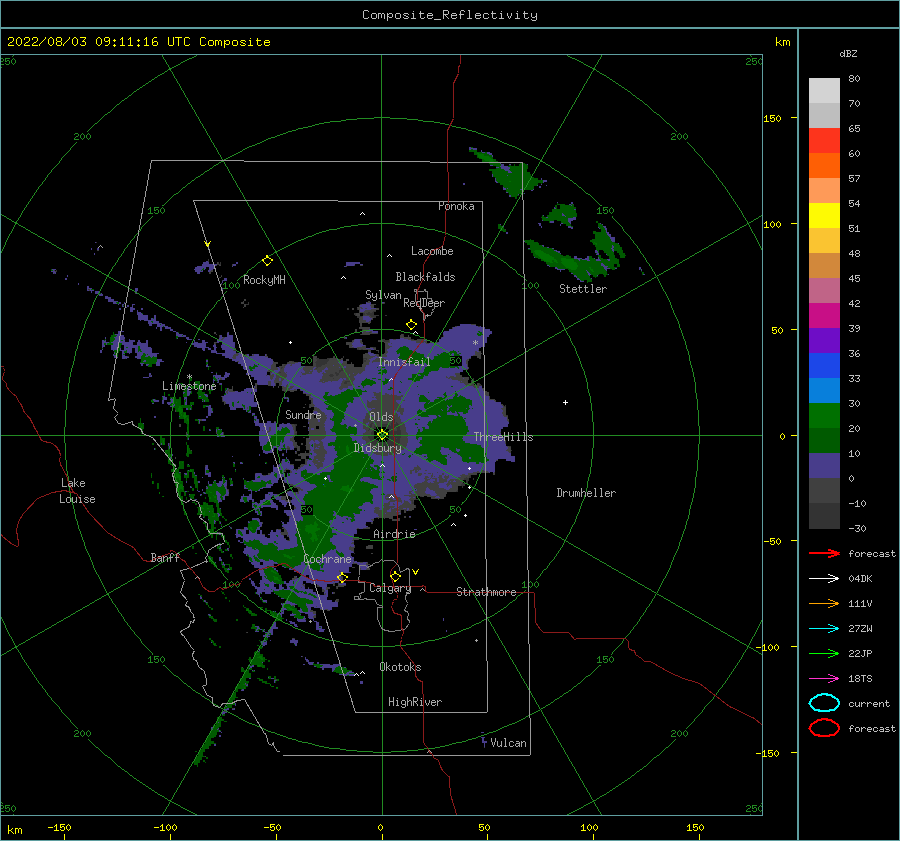This screenshot has width=900, height=841.
Task: Click the Ponoka town label
Action: [456, 206]
